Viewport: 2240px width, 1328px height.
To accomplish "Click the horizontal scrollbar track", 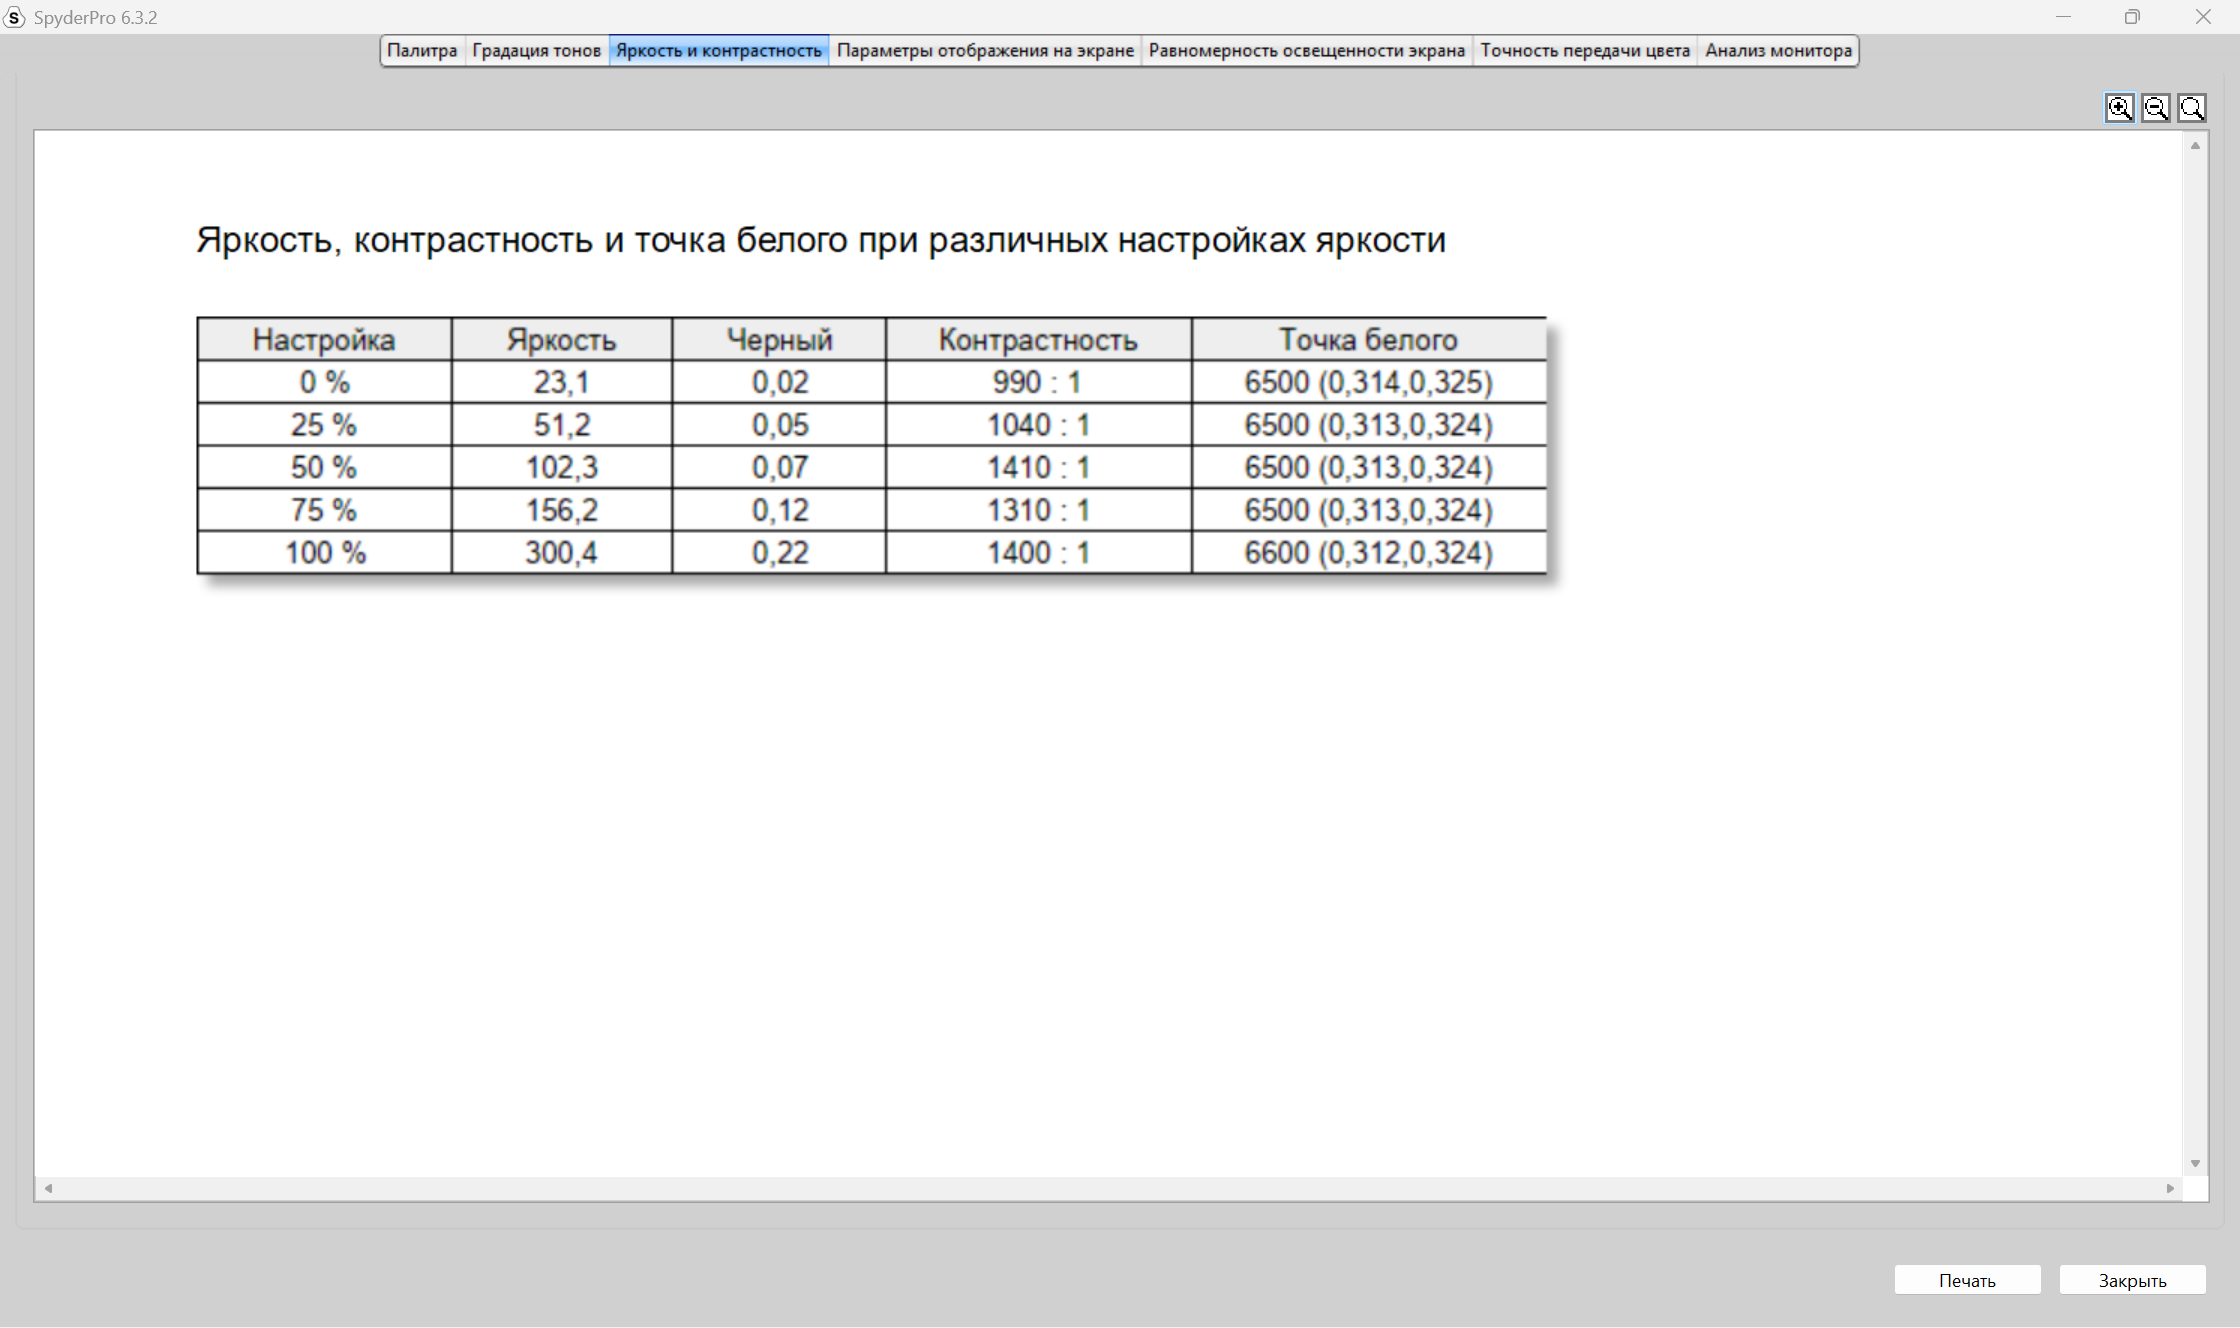I will click(1100, 1188).
